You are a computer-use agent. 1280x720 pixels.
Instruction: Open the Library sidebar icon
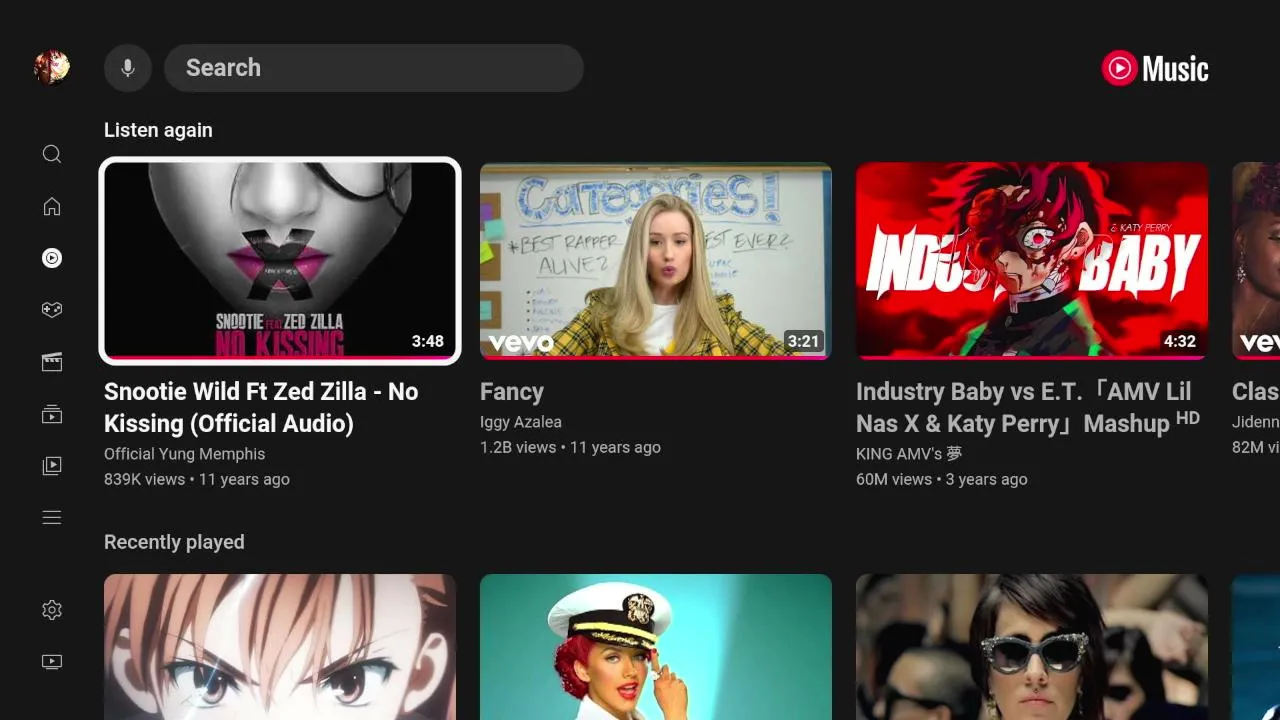[52, 466]
